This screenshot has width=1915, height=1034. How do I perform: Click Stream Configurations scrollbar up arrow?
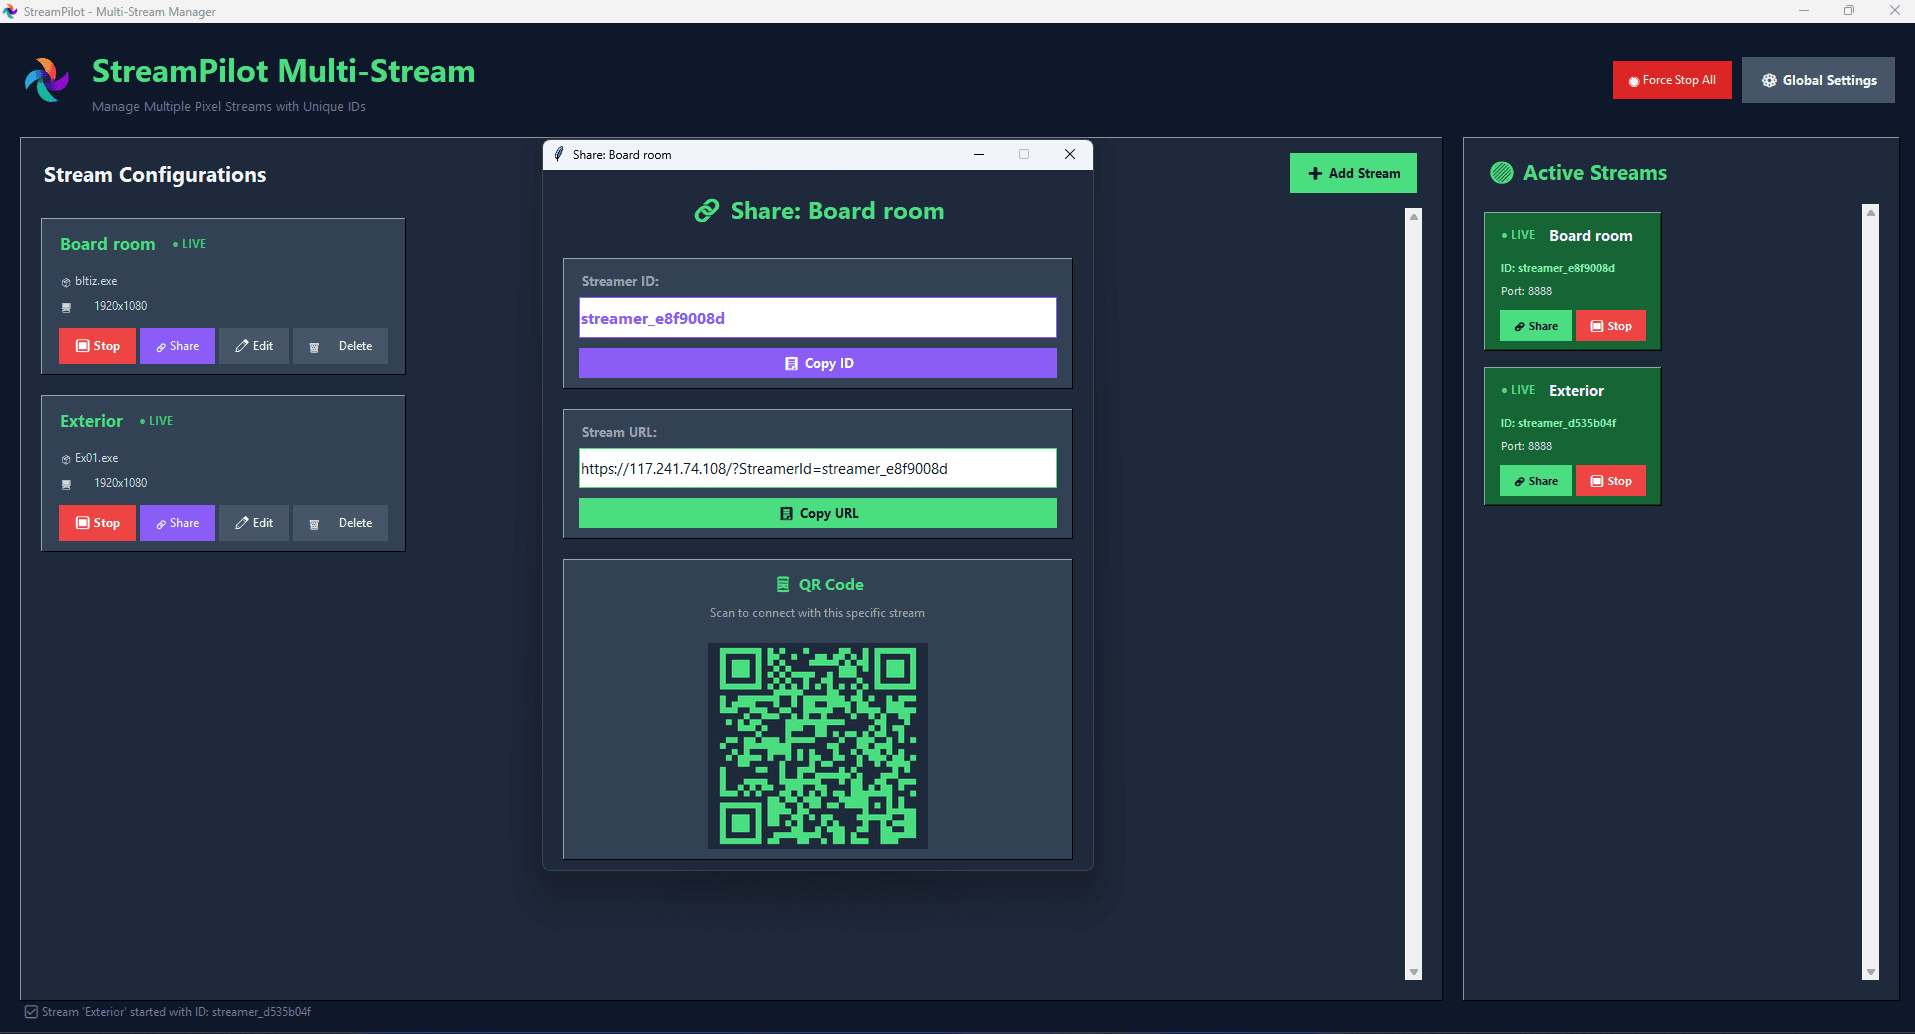[1414, 216]
